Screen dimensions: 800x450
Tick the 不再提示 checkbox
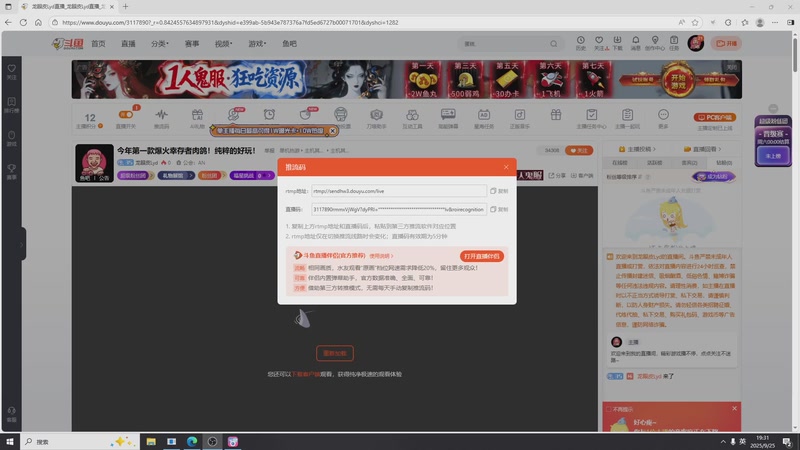click(609, 409)
